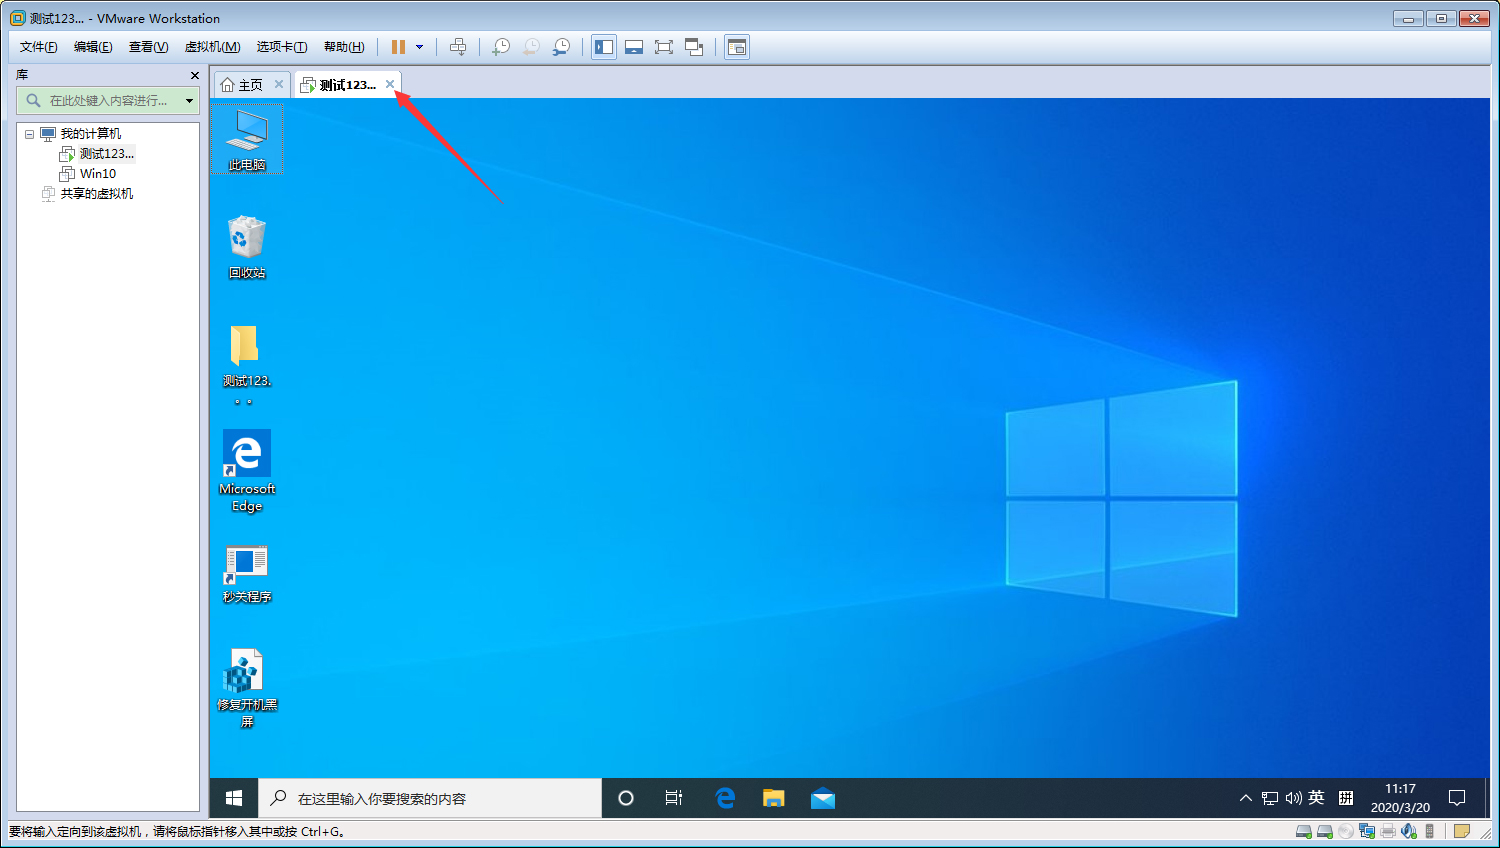
Task: Open the library search dropdown
Action: (x=190, y=100)
